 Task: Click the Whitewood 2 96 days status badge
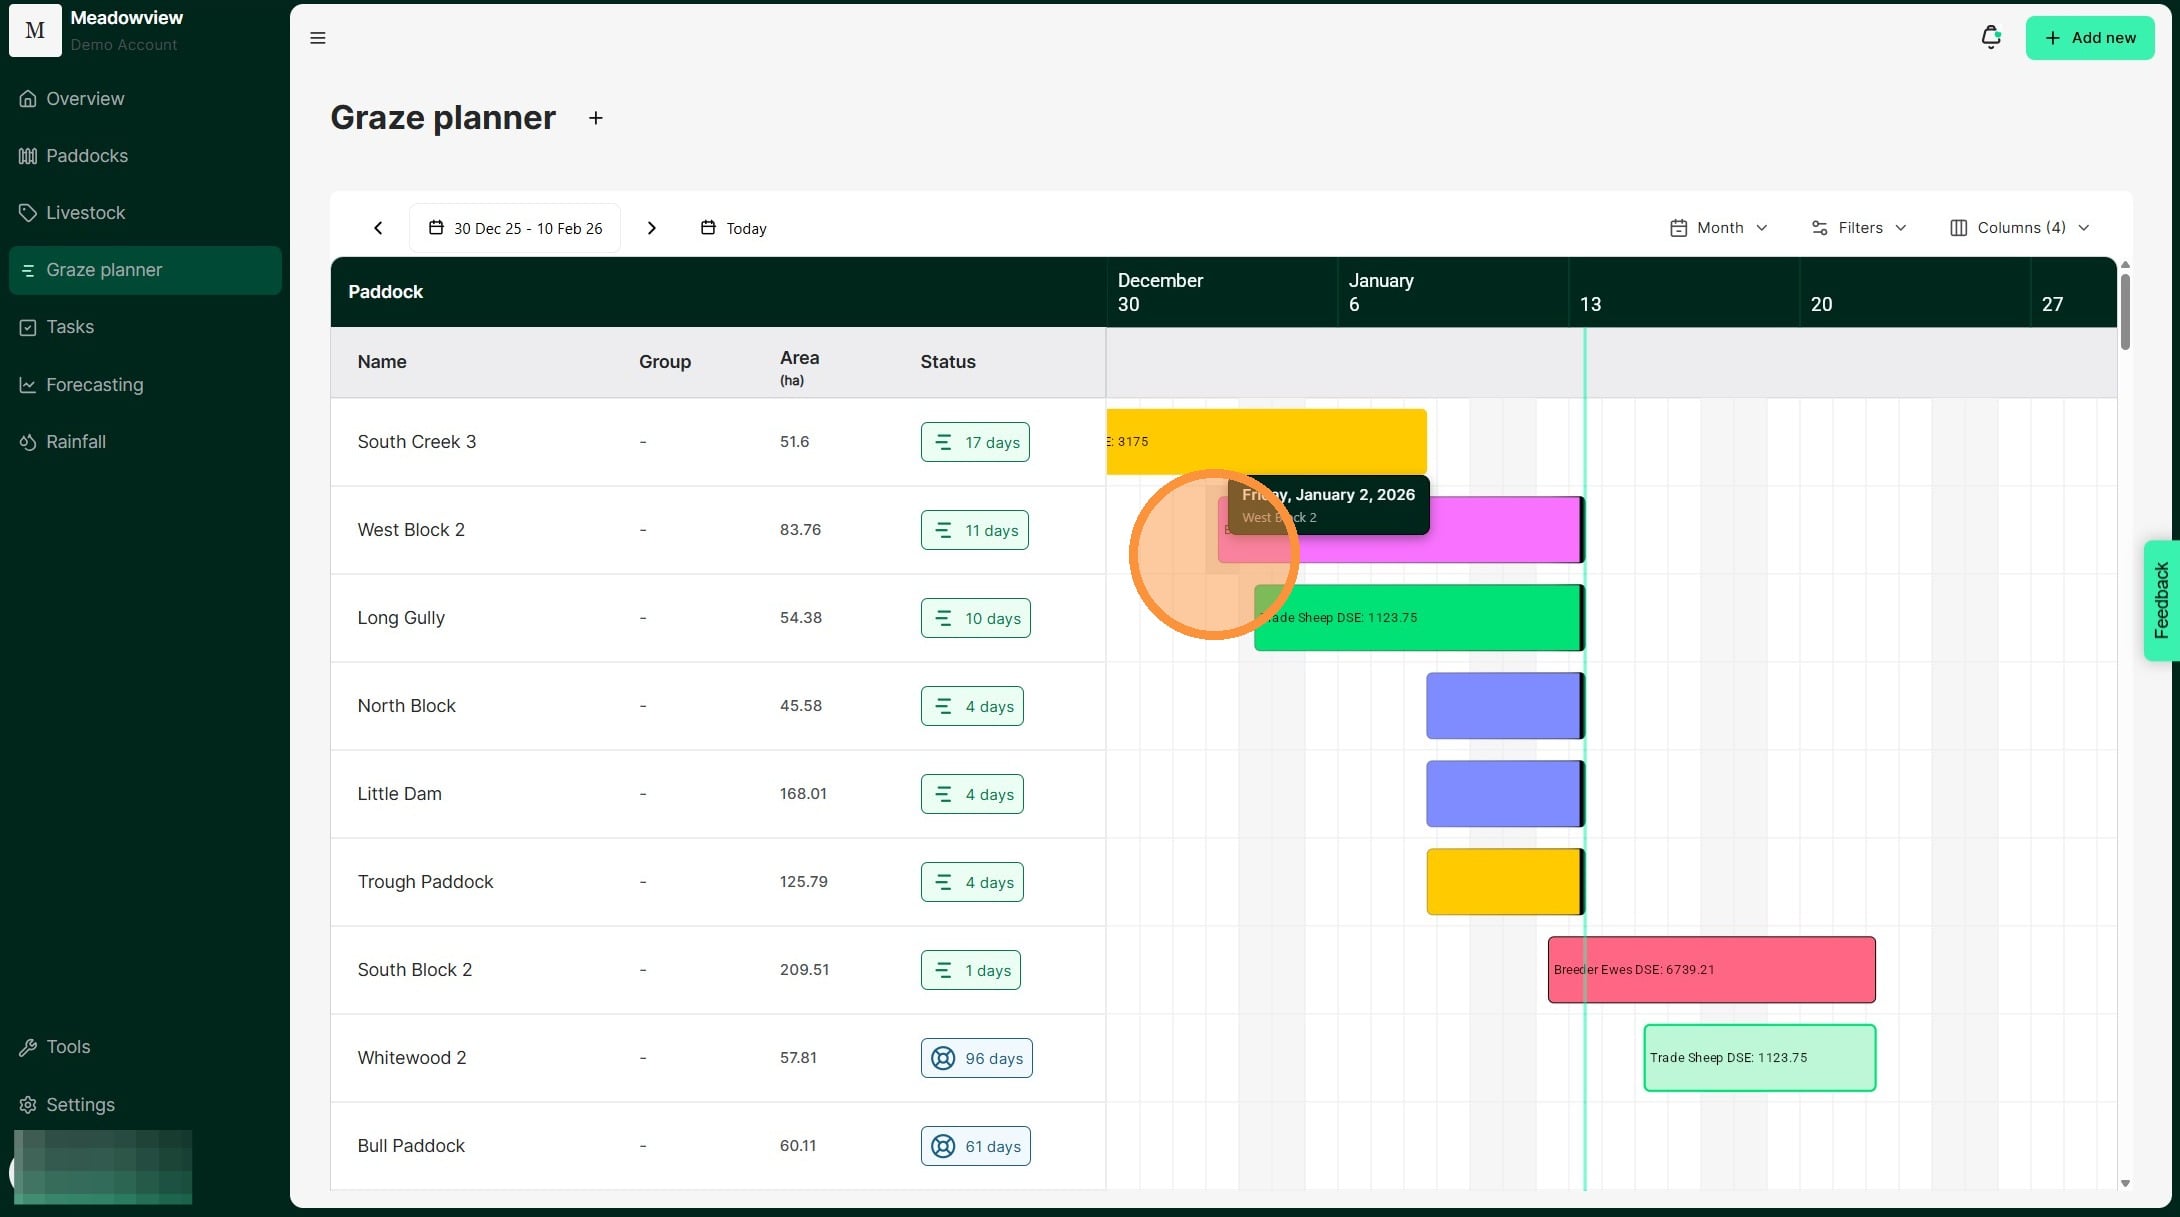tap(976, 1058)
